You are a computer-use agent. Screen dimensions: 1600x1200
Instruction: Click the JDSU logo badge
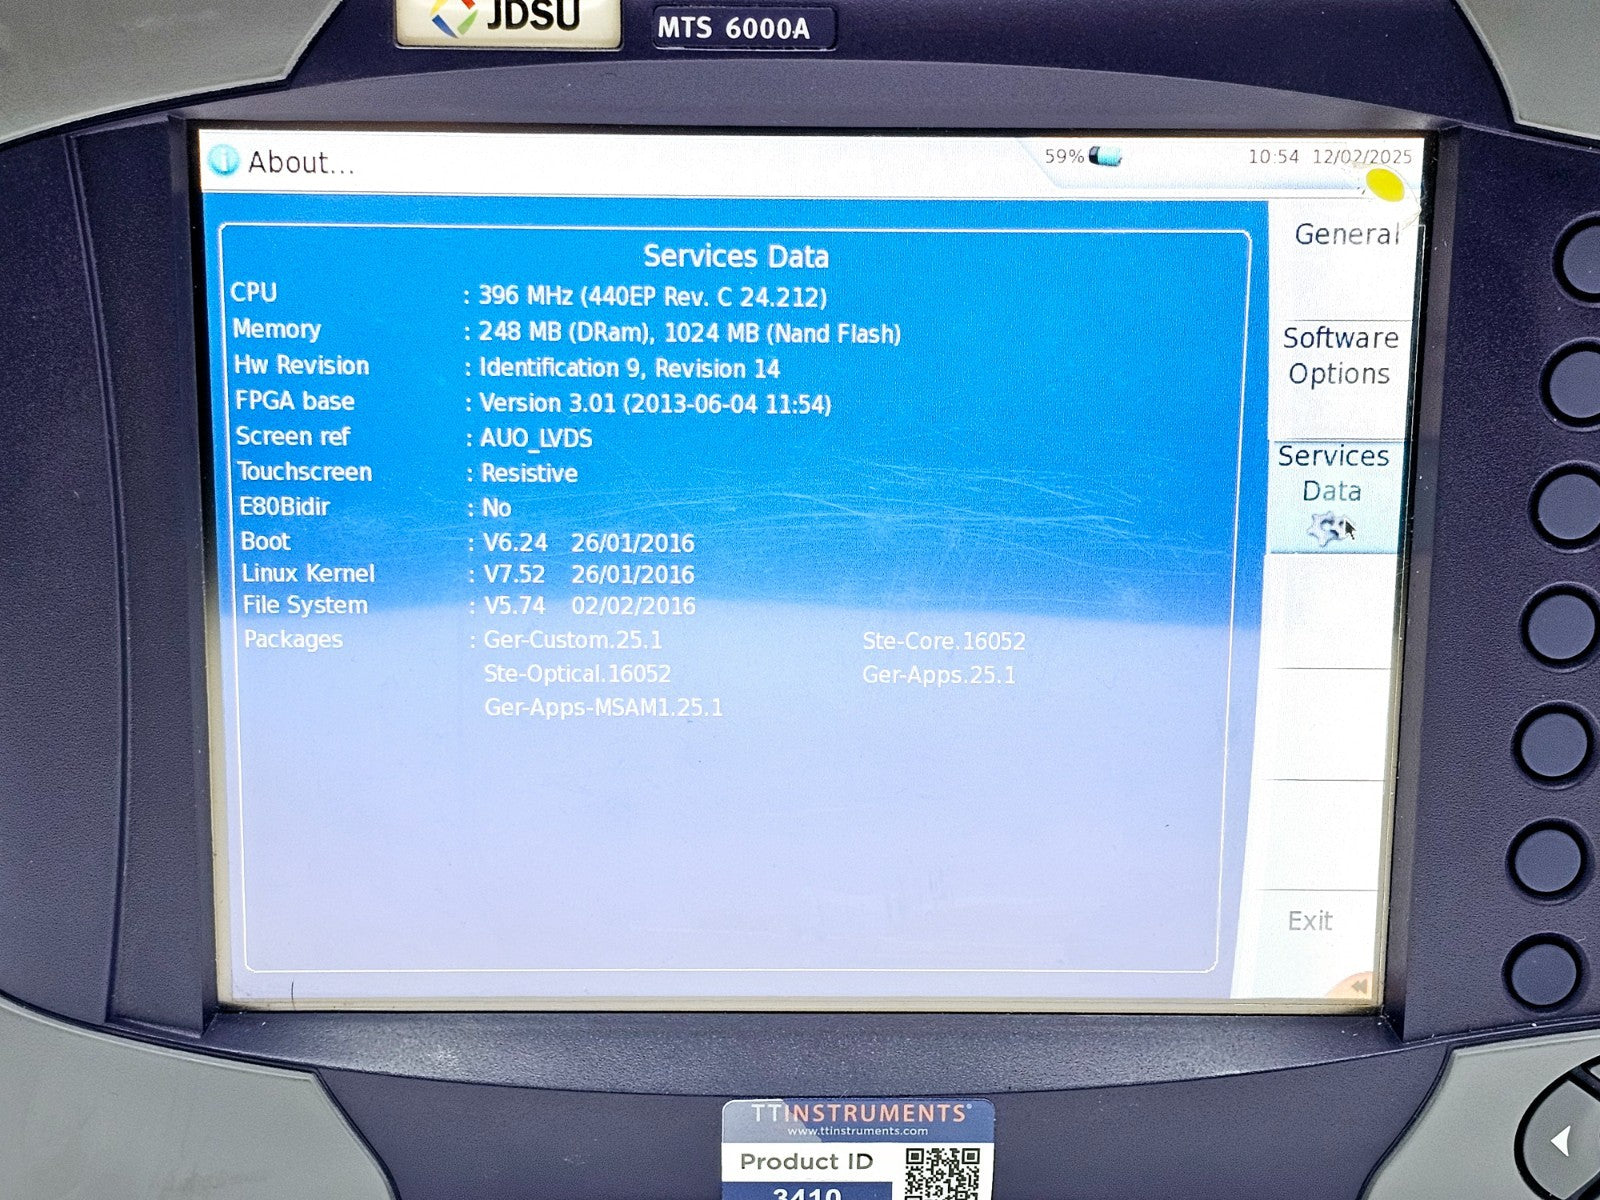(508, 20)
